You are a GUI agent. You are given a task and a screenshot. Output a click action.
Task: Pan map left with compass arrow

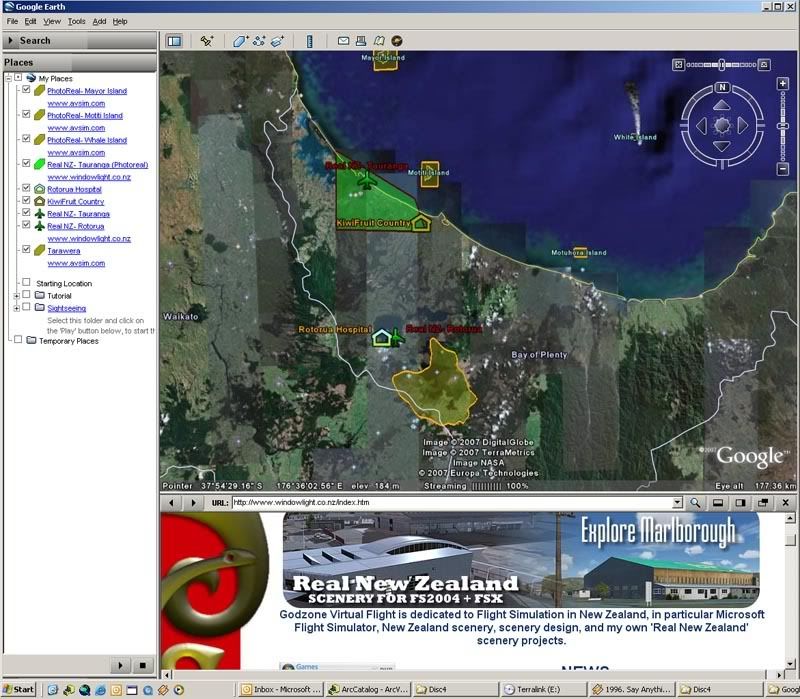[702, 126]
